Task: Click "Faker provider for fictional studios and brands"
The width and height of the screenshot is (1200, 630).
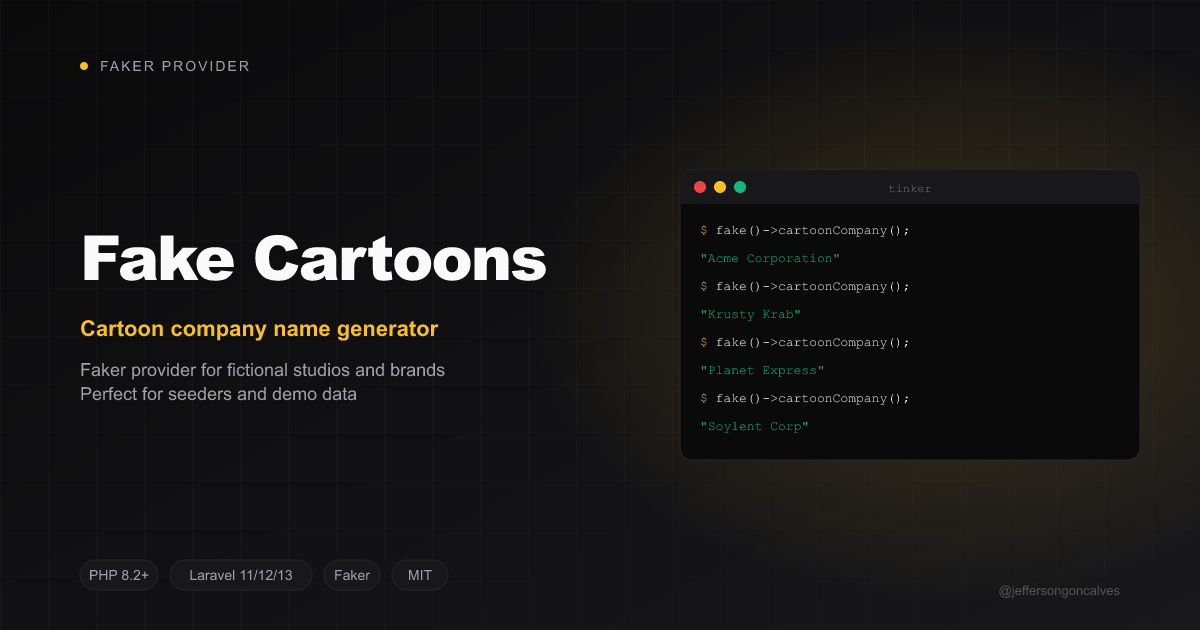Action: tap(262, 370)
